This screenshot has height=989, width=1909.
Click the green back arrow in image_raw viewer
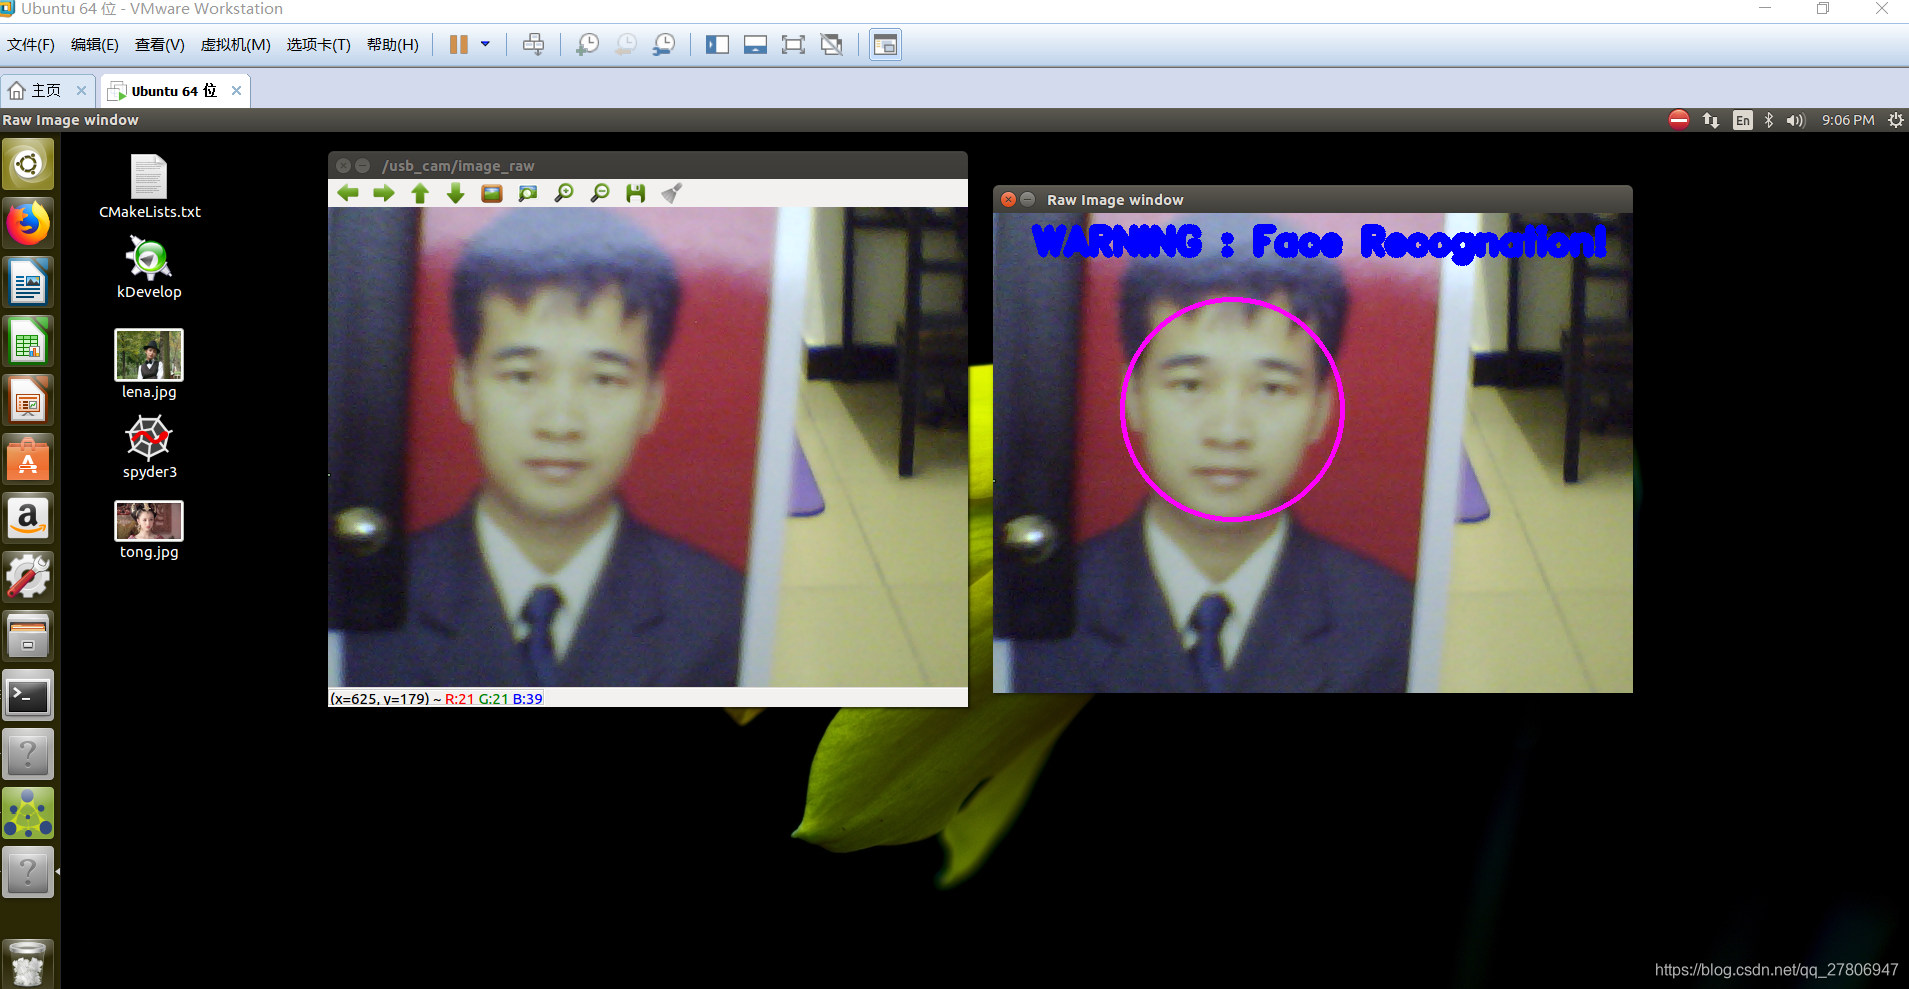[x=349, y=193]
